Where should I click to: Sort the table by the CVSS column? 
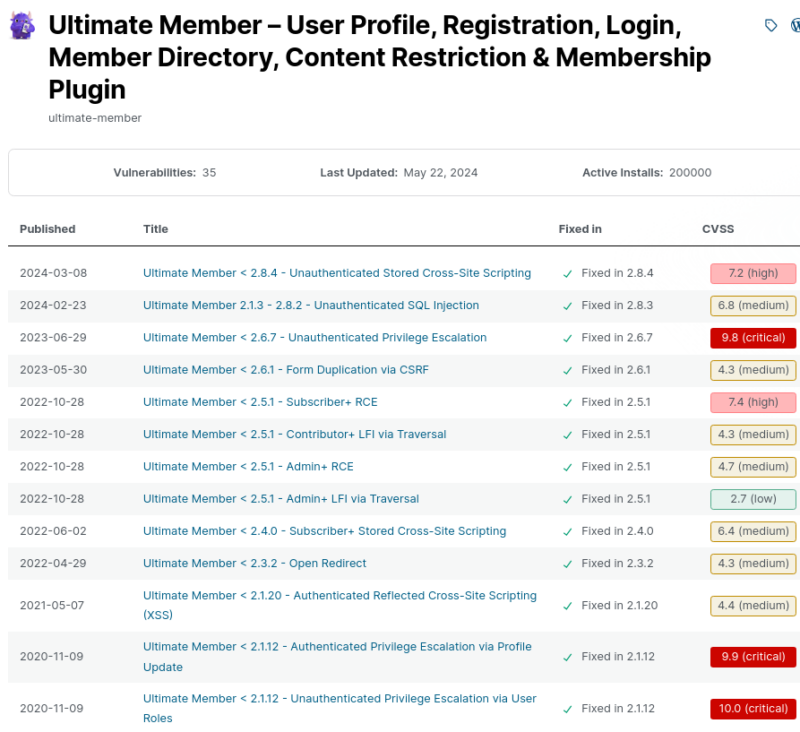[718, 228]
